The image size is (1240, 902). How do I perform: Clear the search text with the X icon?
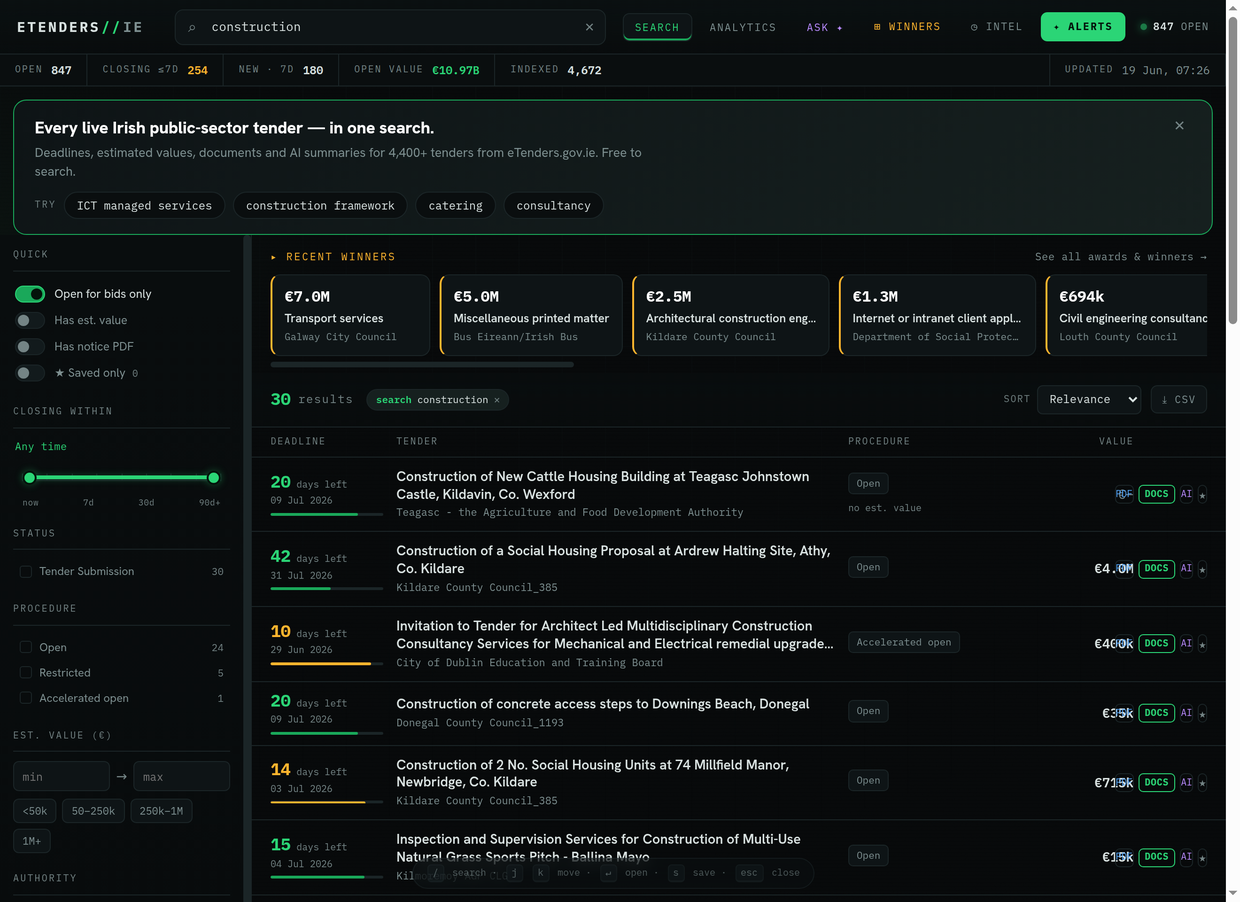coord(589,27)
